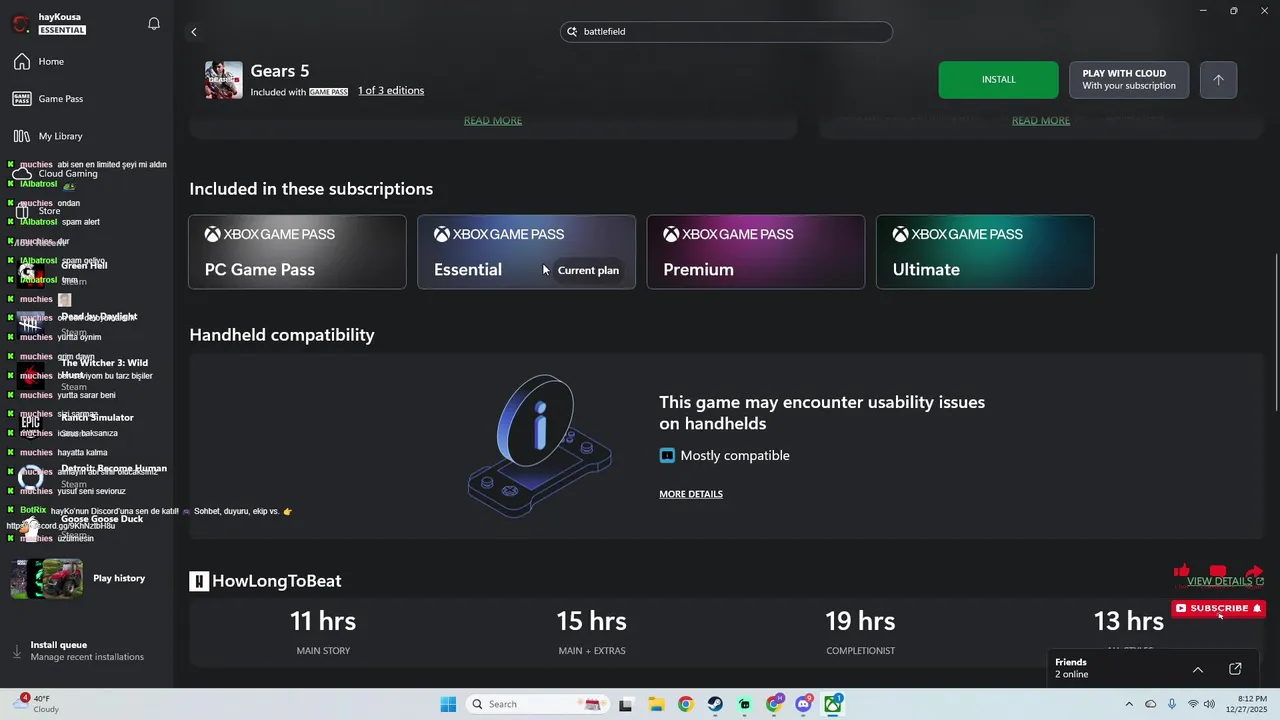Open File Explorer from the taskbar
Viewport: 1280px width, 720px height.
coord(655,704)
